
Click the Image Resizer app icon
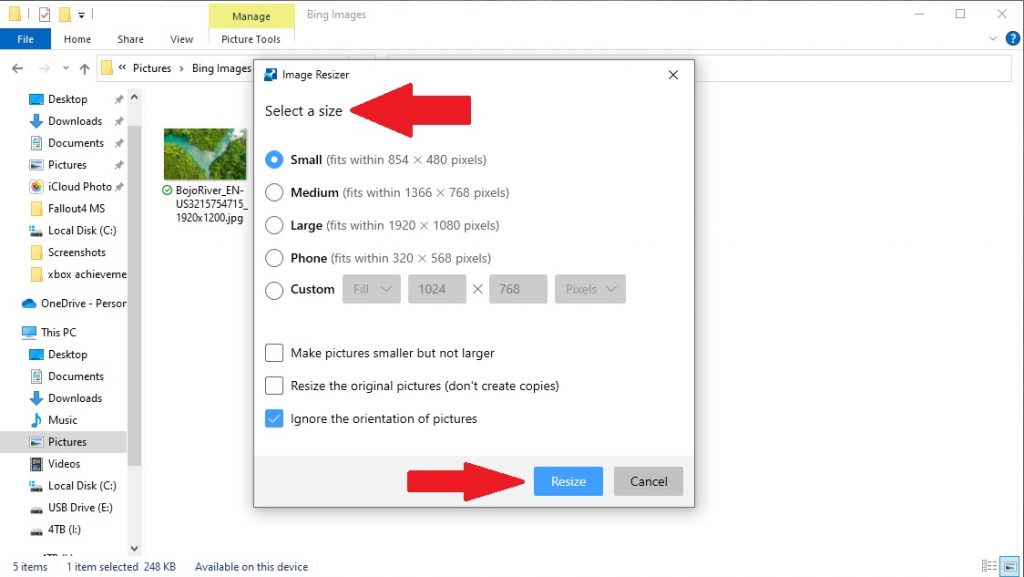(x=270, y=75)
